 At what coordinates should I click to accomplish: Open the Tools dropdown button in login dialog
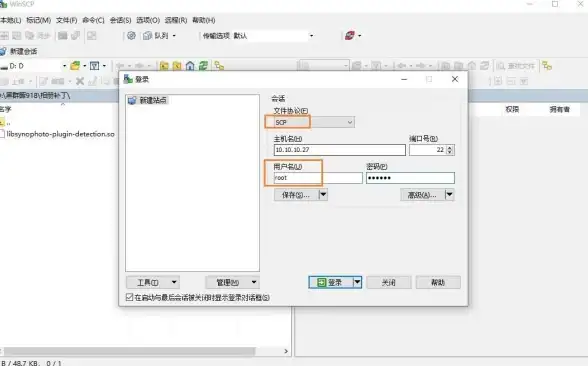153,282
